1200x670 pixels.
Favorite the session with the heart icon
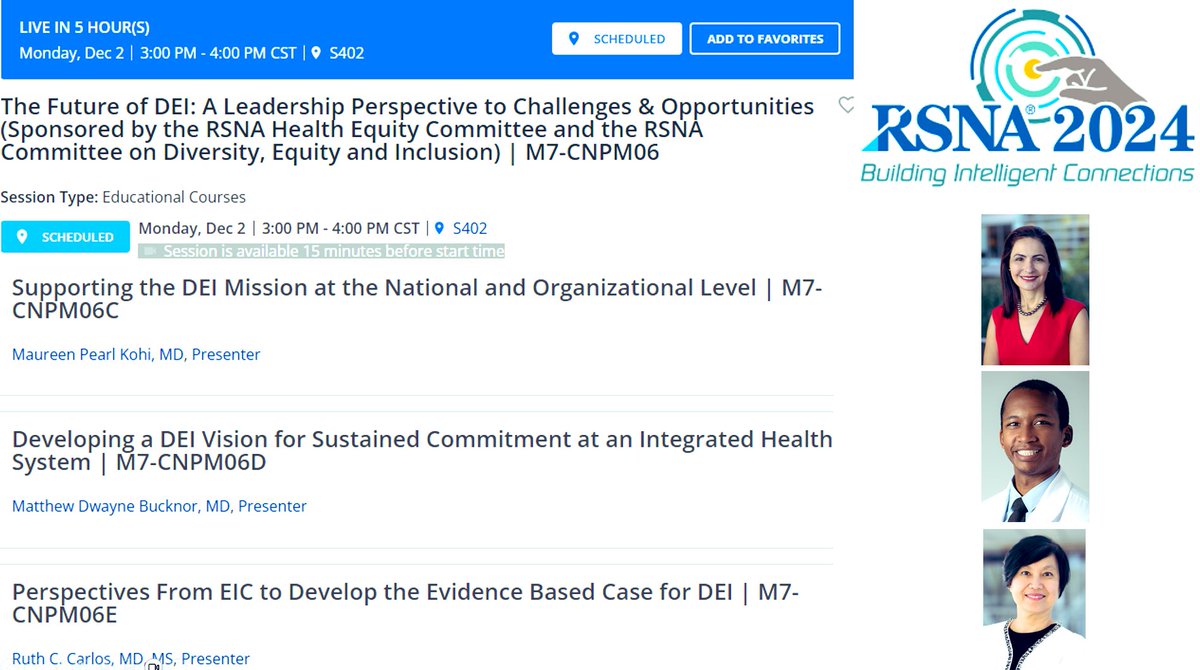pos(846,105)
